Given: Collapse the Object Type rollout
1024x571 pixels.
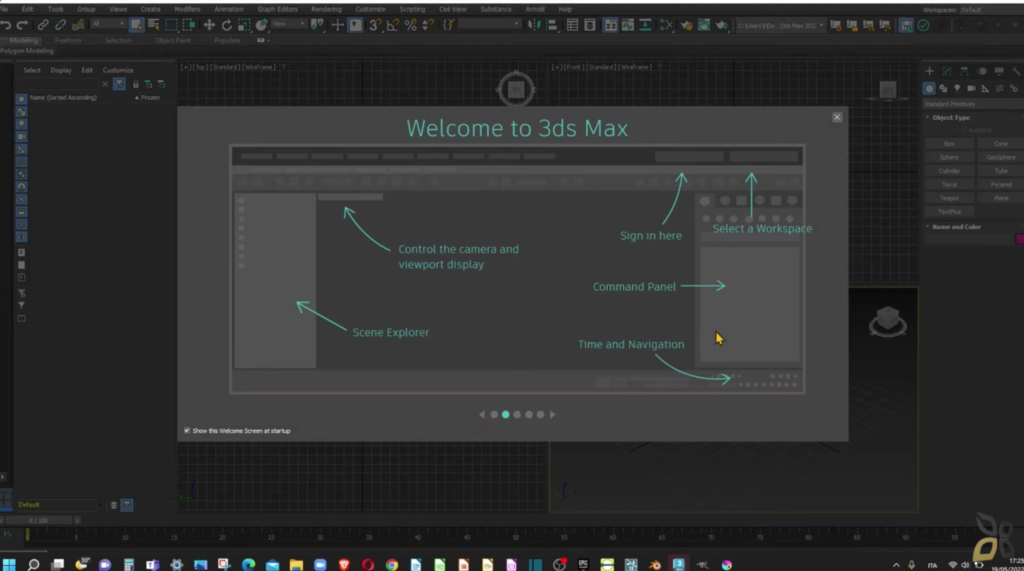Looking at the screenshot, I should coord(951,118).
